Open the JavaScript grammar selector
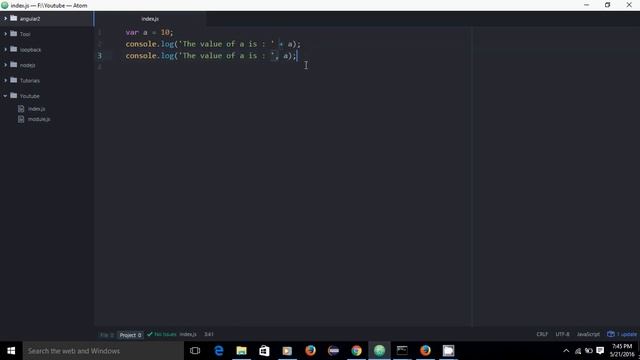Screen dimensions: 640x360 tap(588, 334)
